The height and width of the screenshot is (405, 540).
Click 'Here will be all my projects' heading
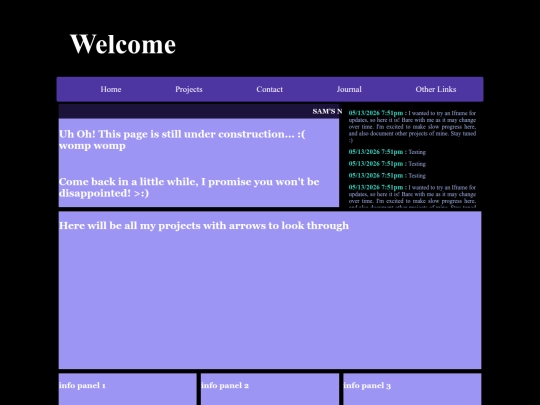[204, 226]
